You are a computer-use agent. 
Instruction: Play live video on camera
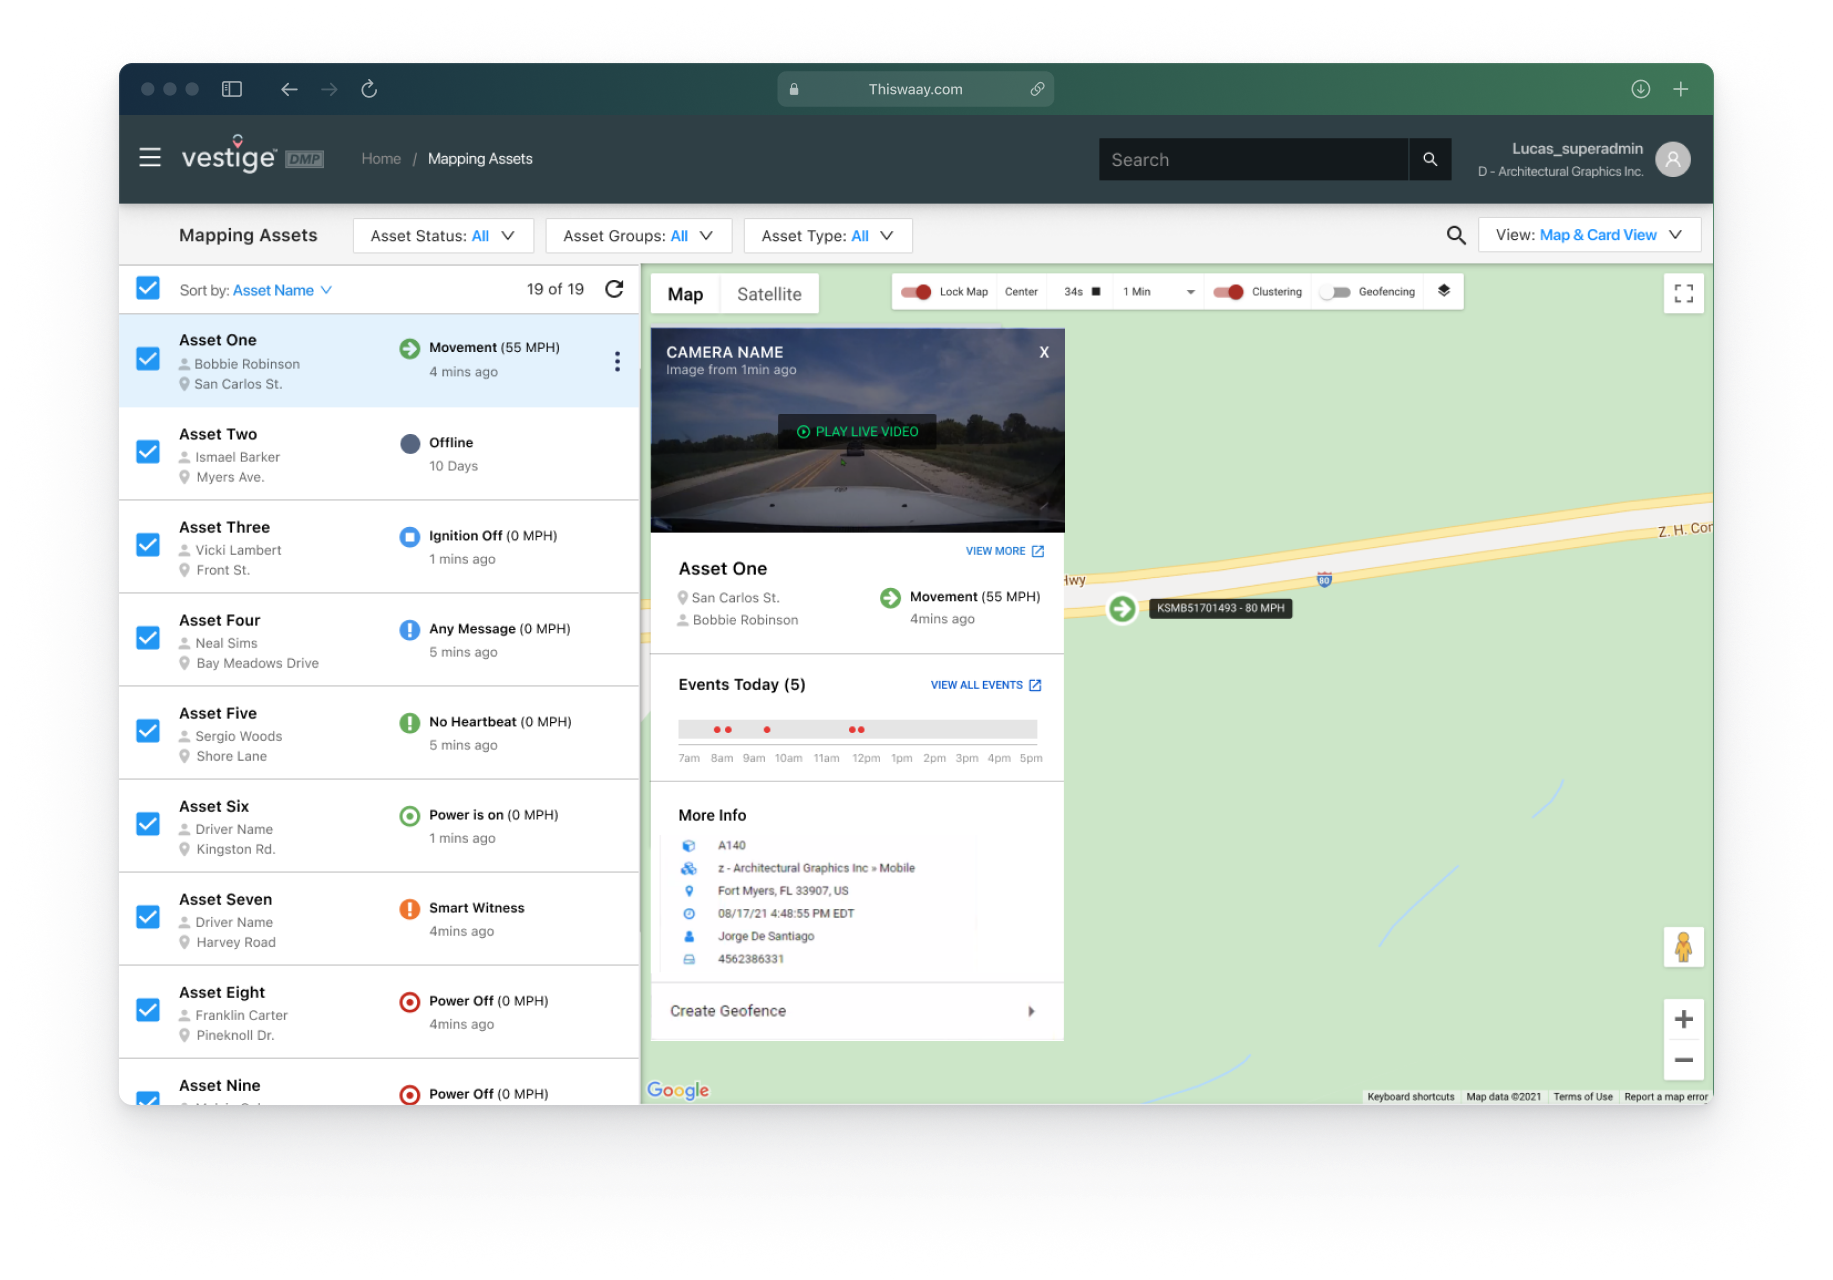[857, 432]
